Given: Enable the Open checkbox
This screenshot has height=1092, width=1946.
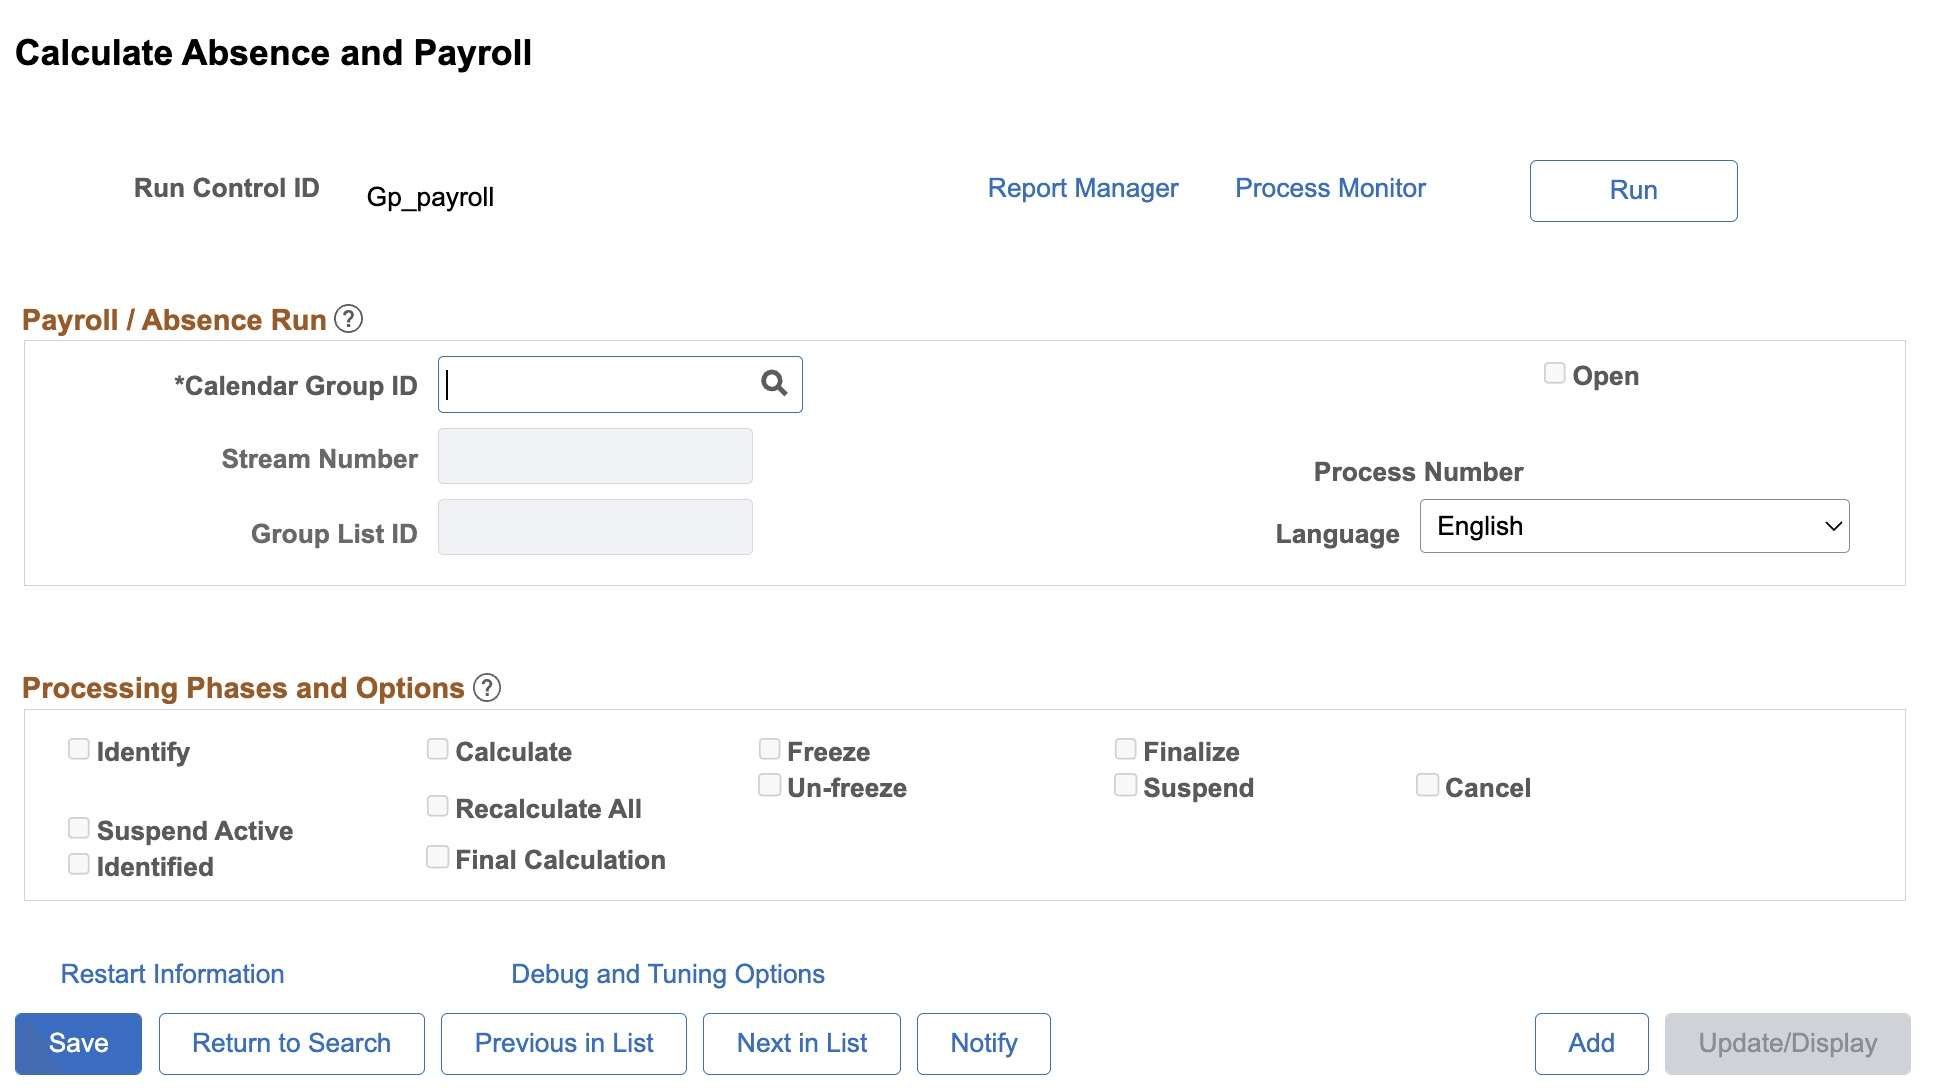Looking at the screenshot, I should [1553, 372].
